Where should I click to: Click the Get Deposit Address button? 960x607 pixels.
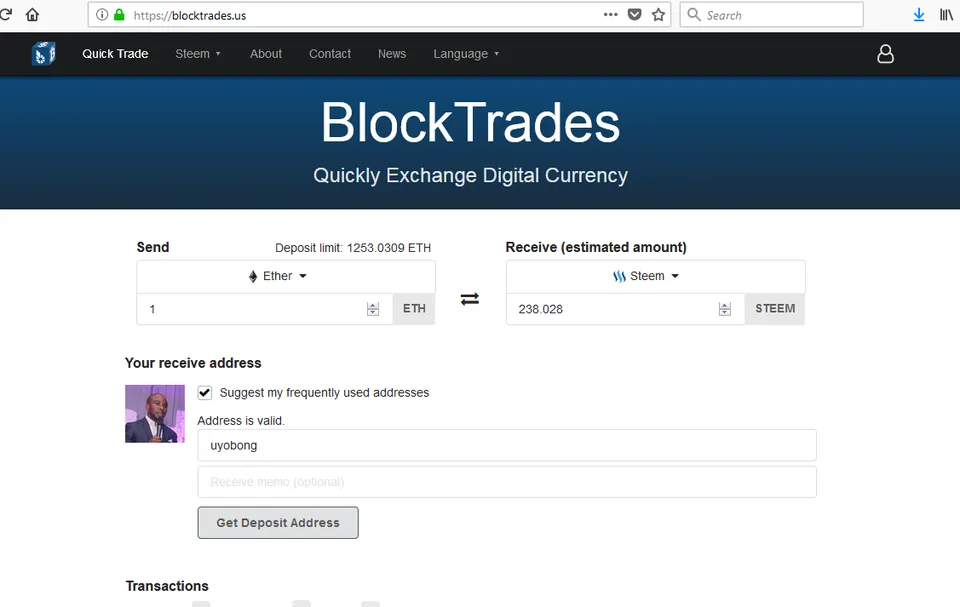[278, 522]
